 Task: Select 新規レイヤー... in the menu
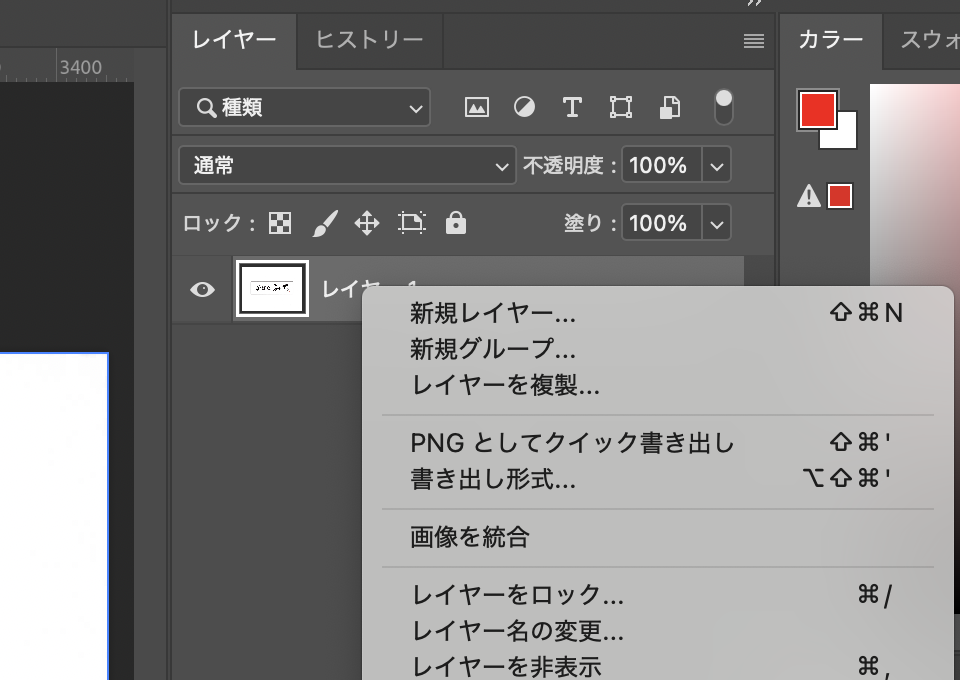[x=493, y=313]
